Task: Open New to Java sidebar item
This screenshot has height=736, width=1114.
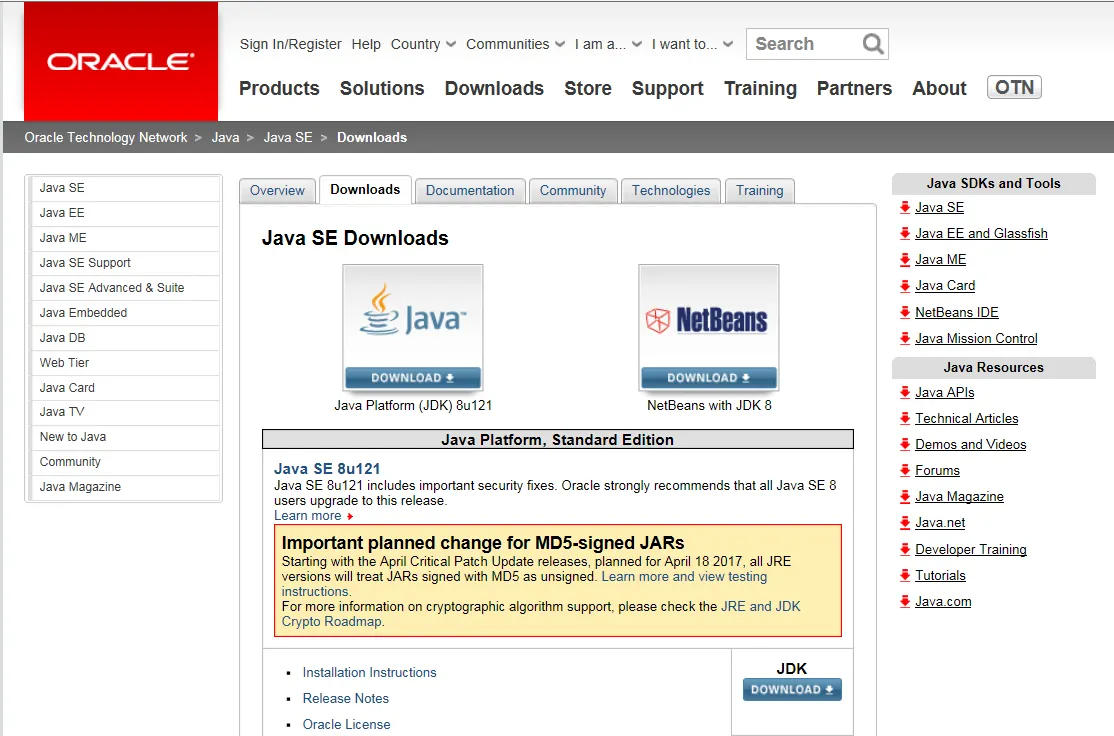Action: (125, 437)
